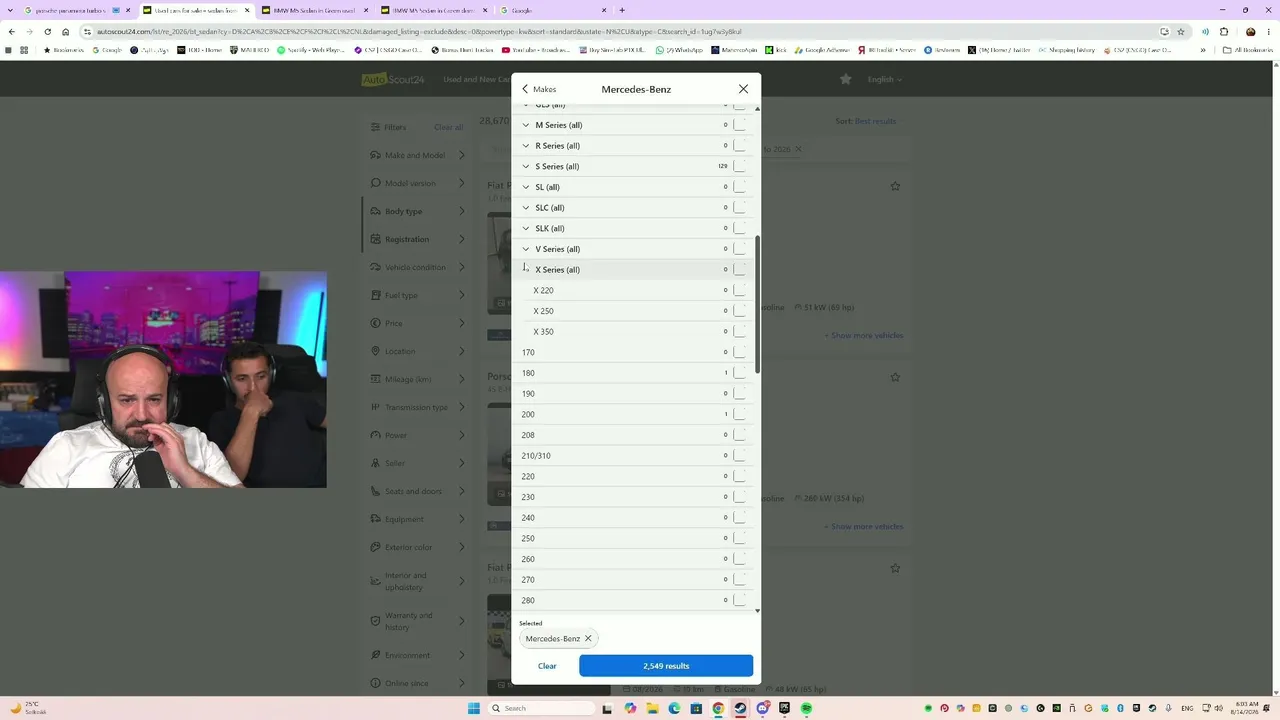The width and height of the screenshot is (1280, 720).
Task: Open Spotify from the taskbar
Action: point(806,708)
